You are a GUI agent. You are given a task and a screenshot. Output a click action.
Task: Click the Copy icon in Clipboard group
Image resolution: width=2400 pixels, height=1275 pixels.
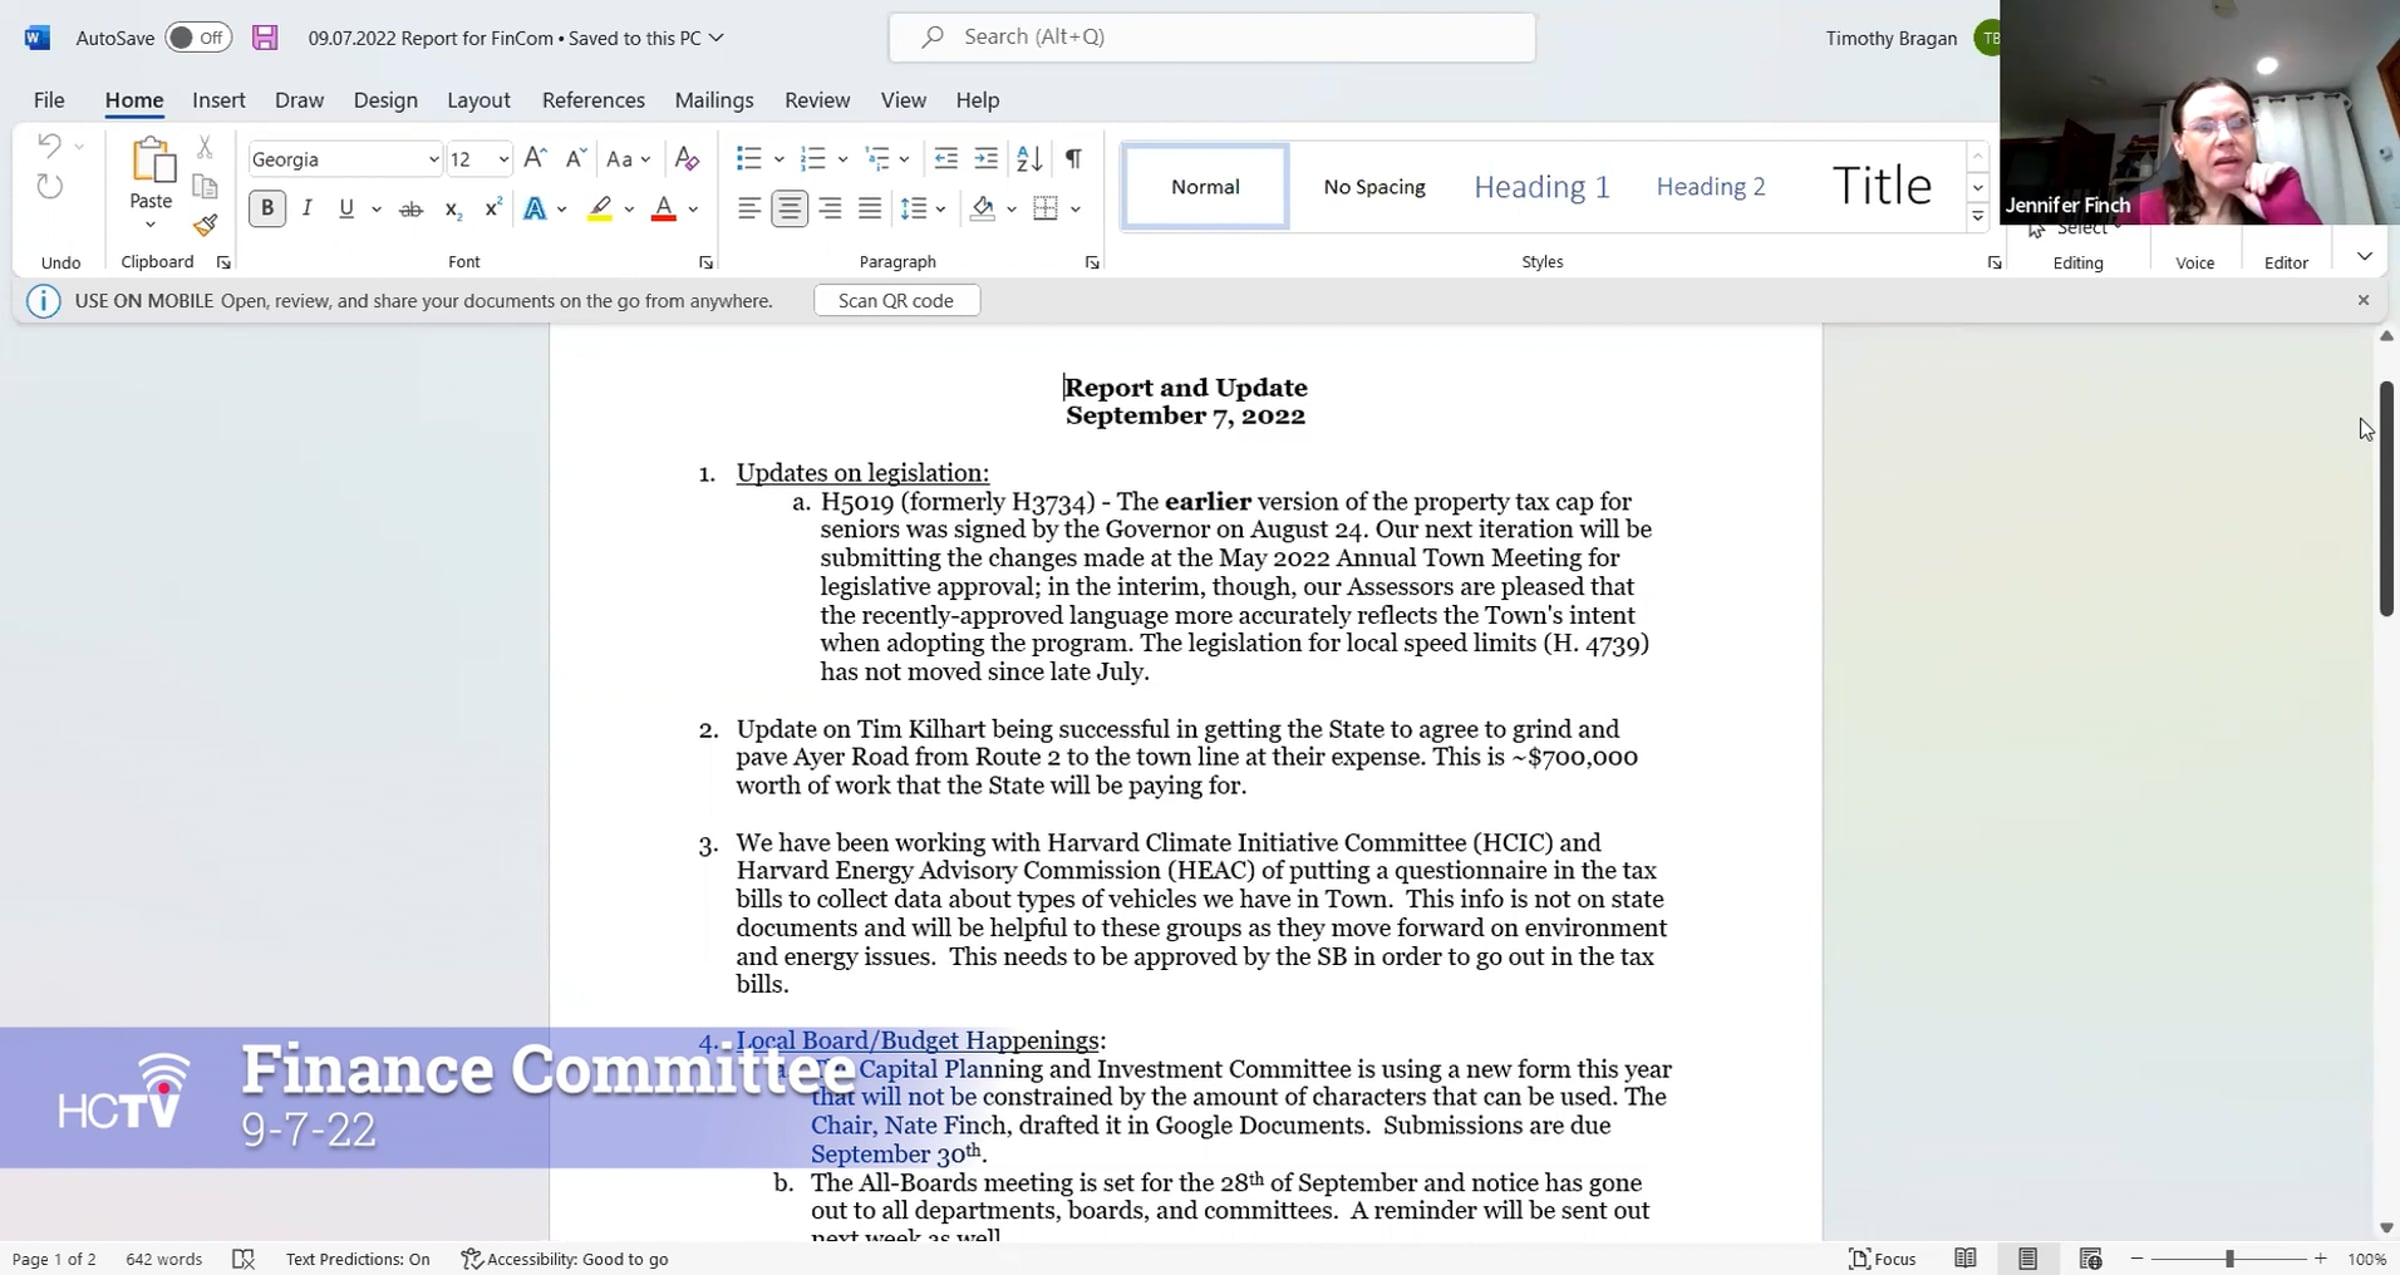pyautogui.click(x=205, y=187)
